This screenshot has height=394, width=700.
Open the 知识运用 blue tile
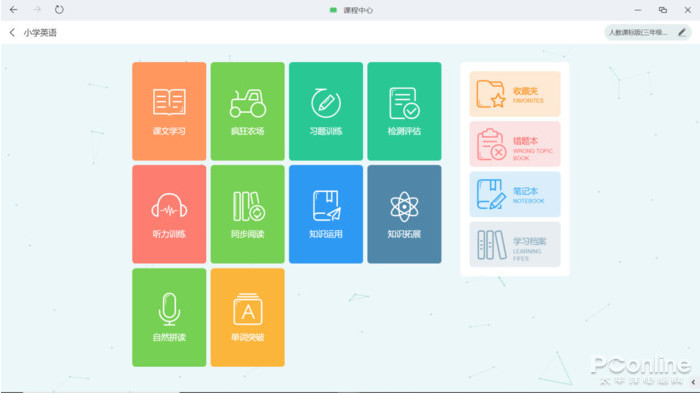click(x=326, y=214)
